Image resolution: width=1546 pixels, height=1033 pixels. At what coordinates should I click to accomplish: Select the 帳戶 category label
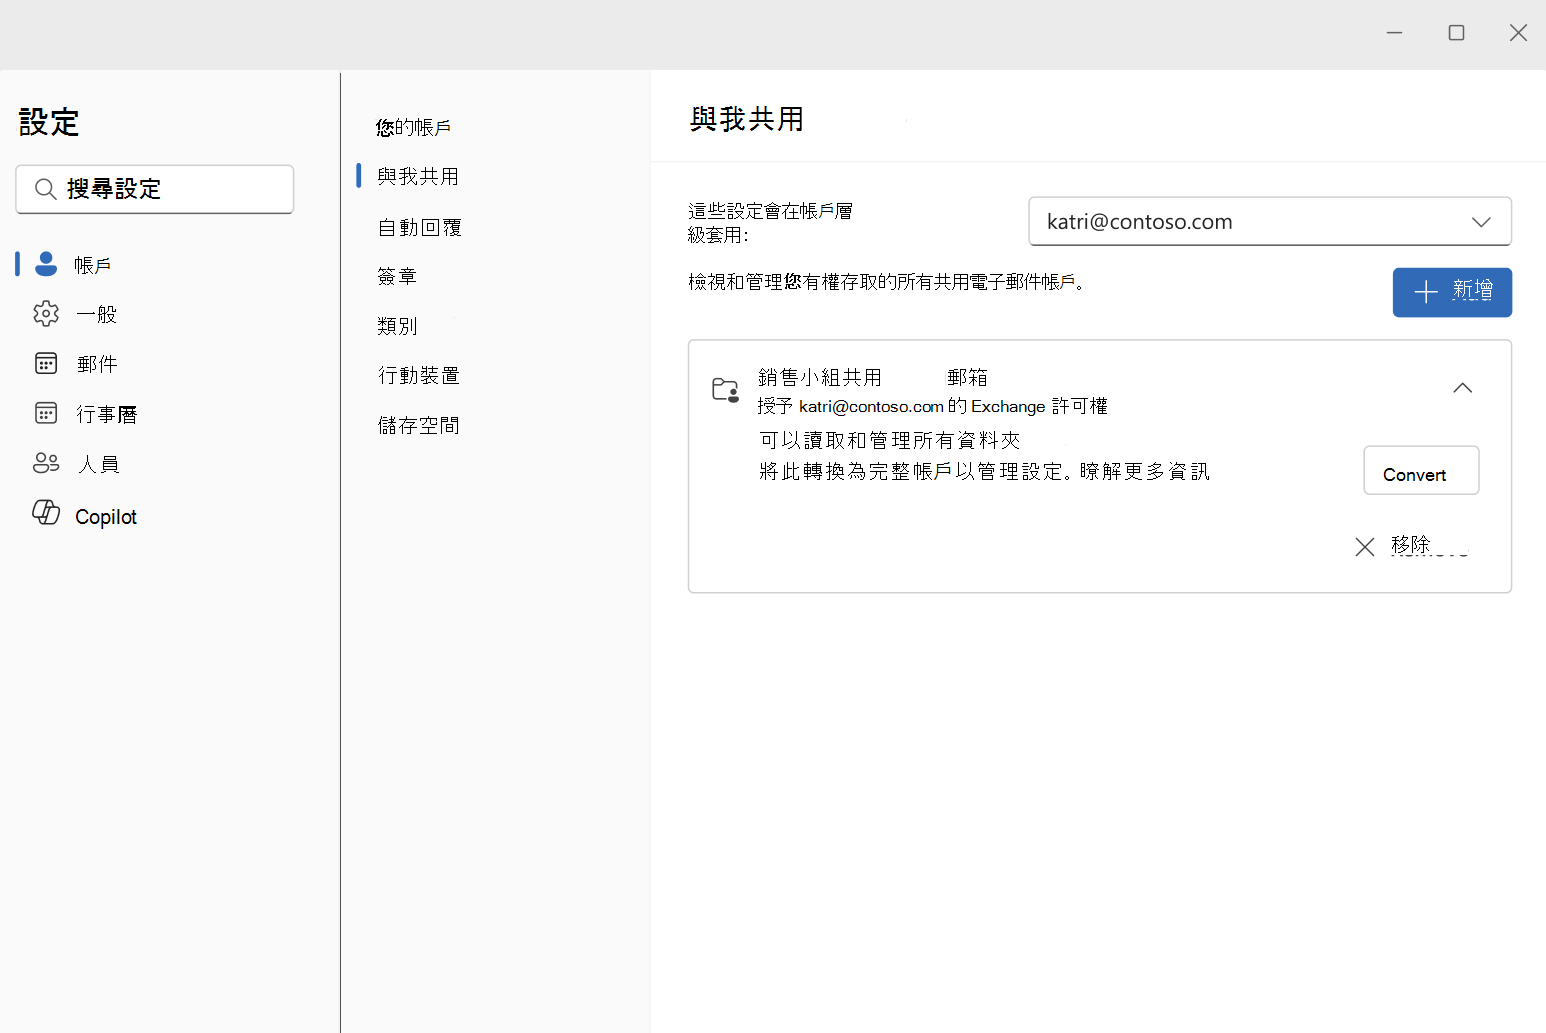tap(93, 265)
